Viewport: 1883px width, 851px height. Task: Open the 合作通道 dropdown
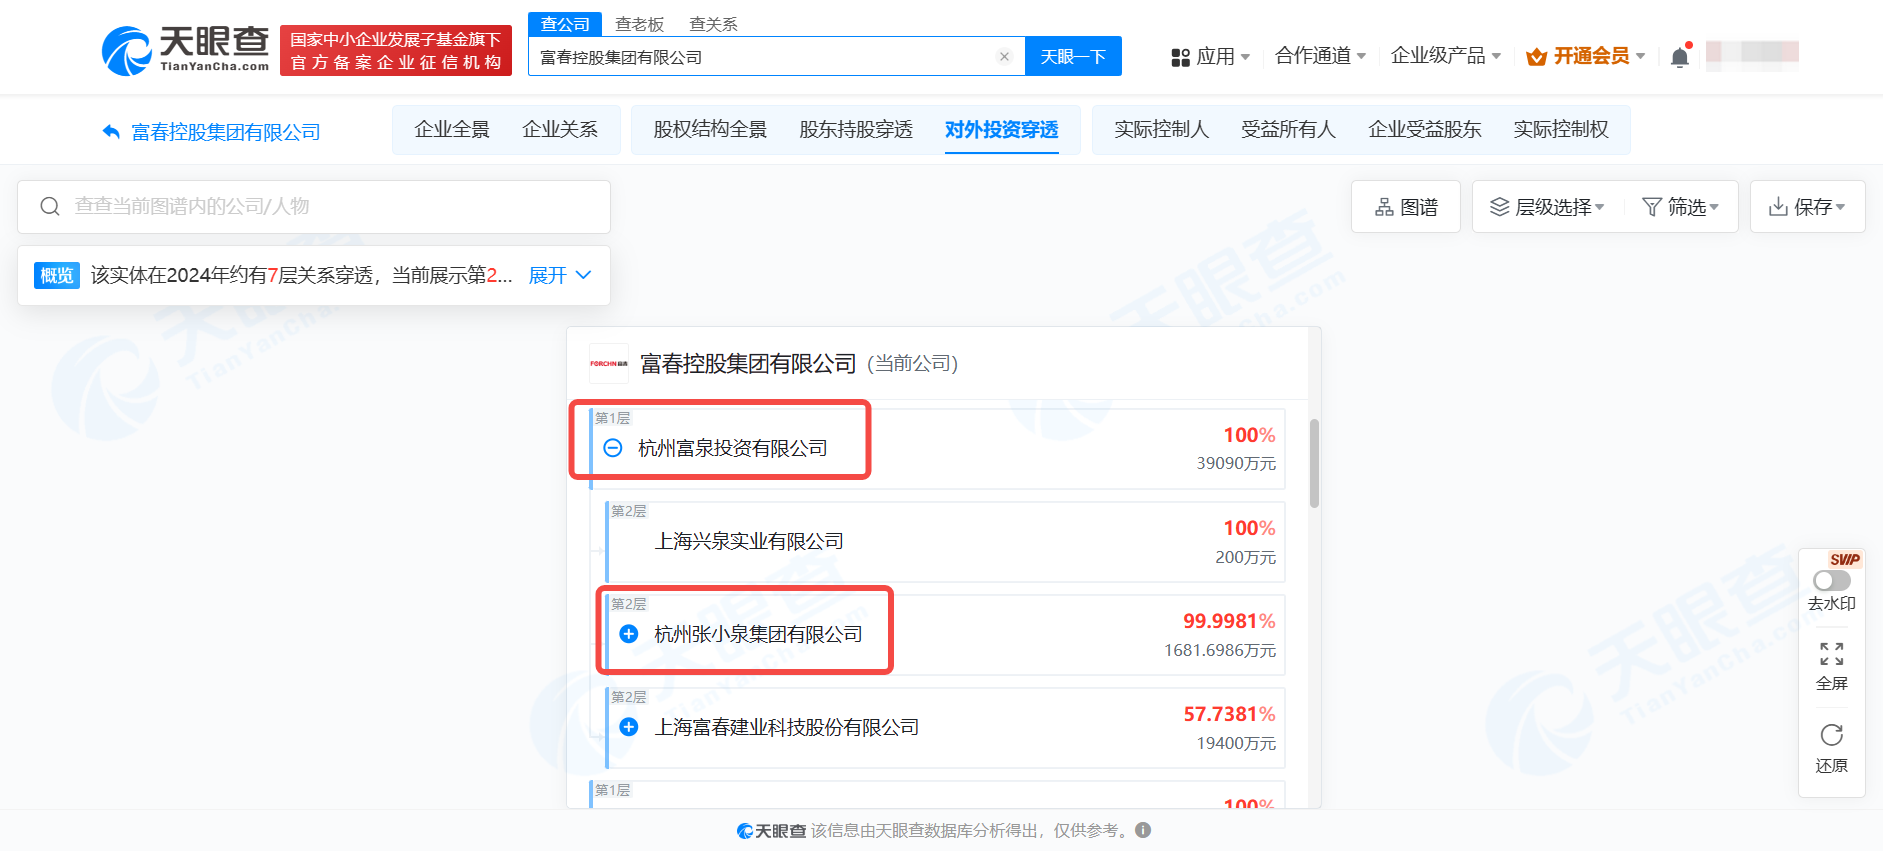click(x=1320, y=56)
